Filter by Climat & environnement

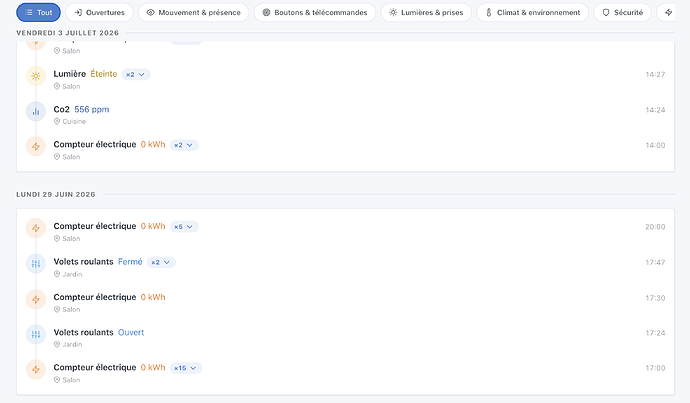pyautogui.click(x=532, y=12)
